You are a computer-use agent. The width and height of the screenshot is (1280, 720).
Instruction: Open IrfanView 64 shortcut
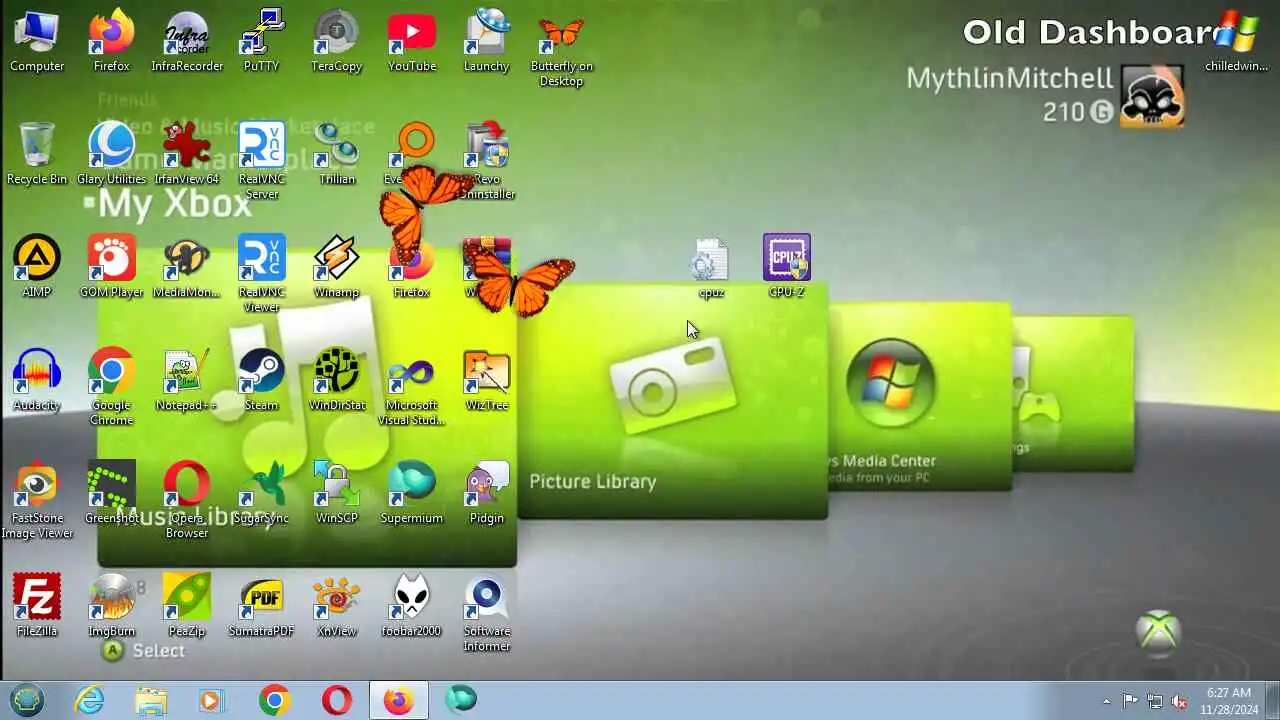187,155
